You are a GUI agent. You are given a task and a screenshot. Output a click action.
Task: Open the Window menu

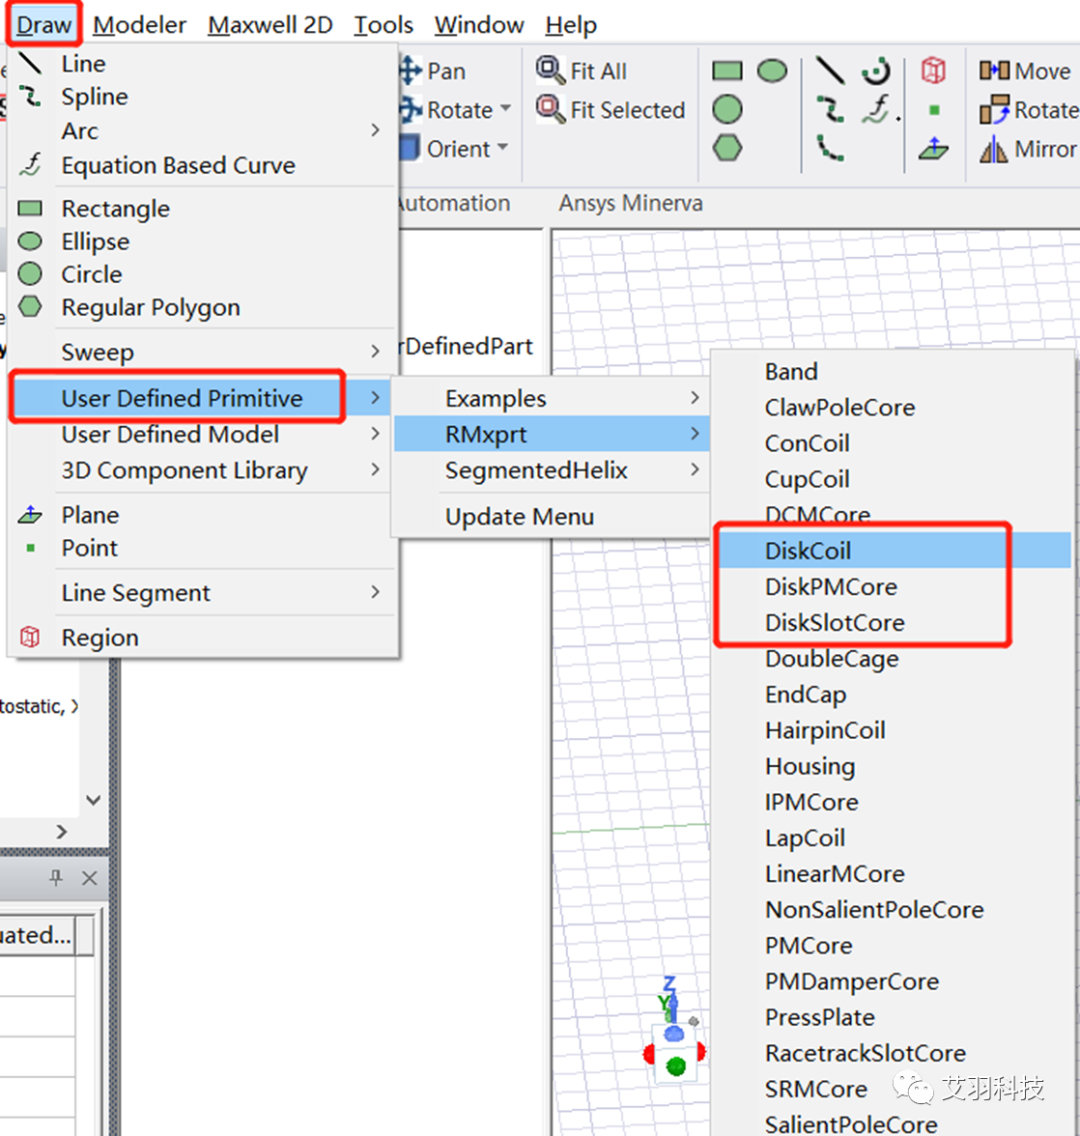point(479,25)
